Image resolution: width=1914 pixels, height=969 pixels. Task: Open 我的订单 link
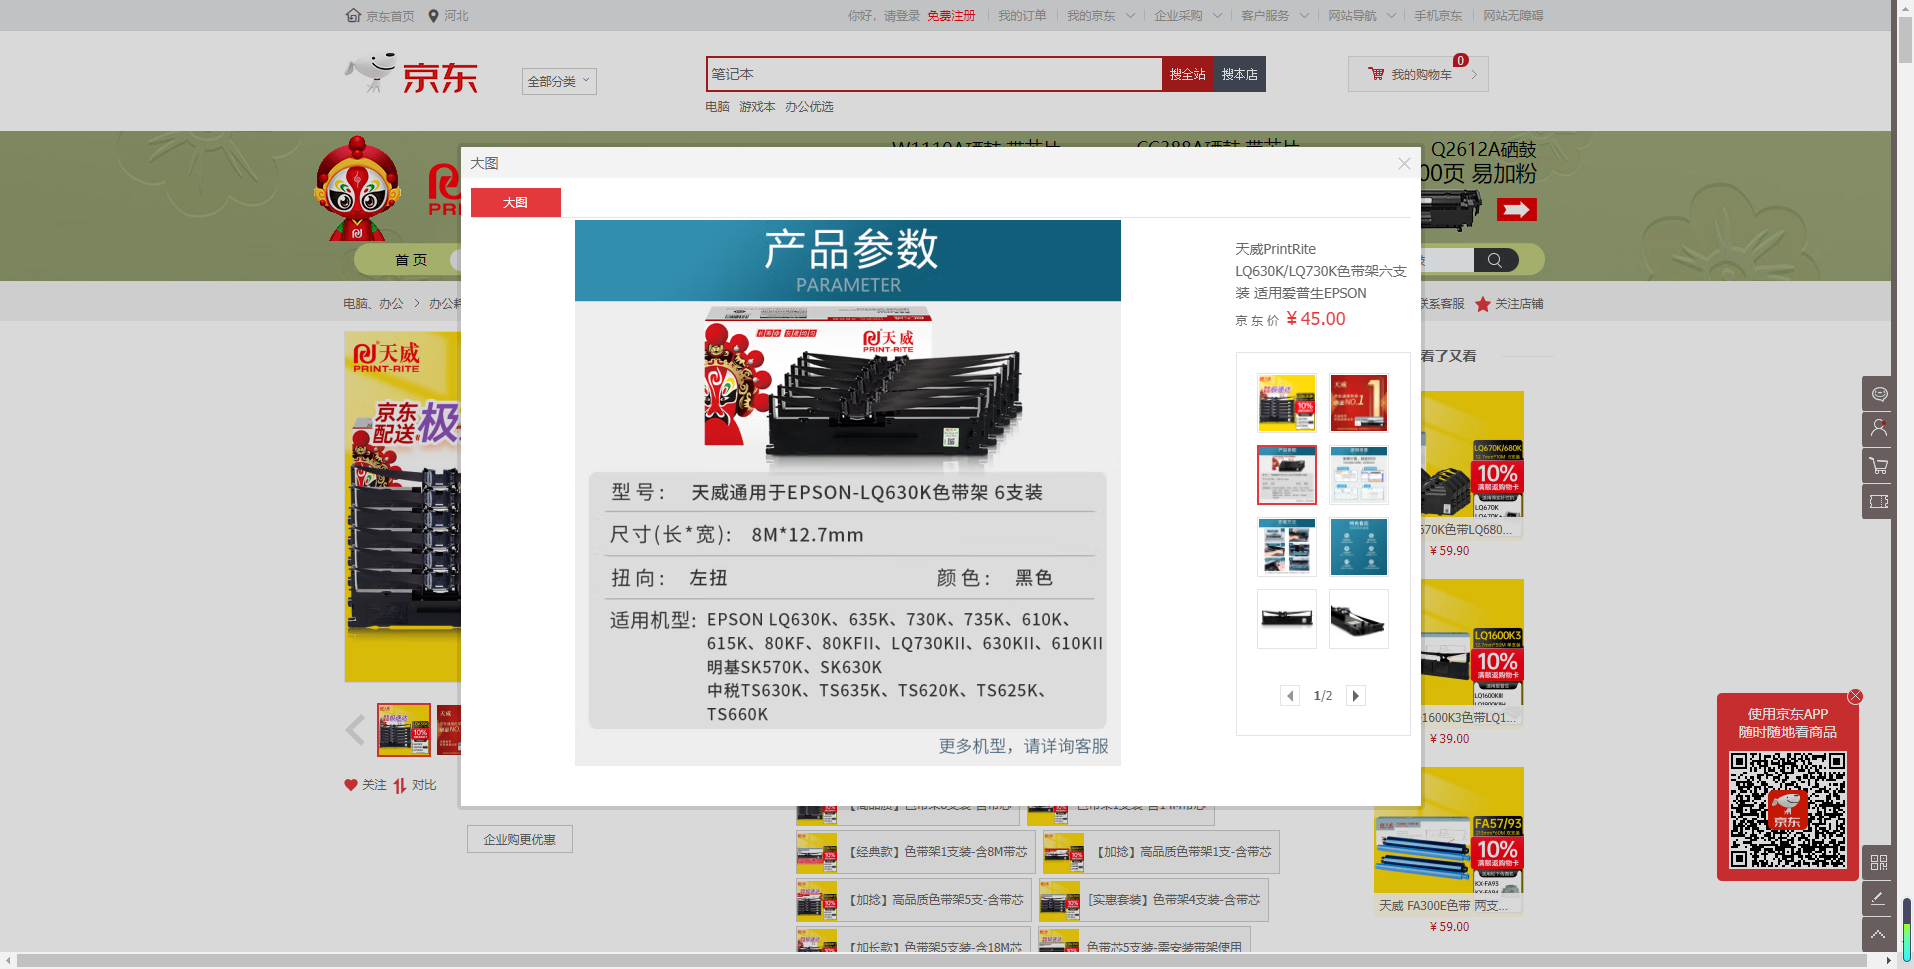pyautogui.click(x=1022, y=16)
